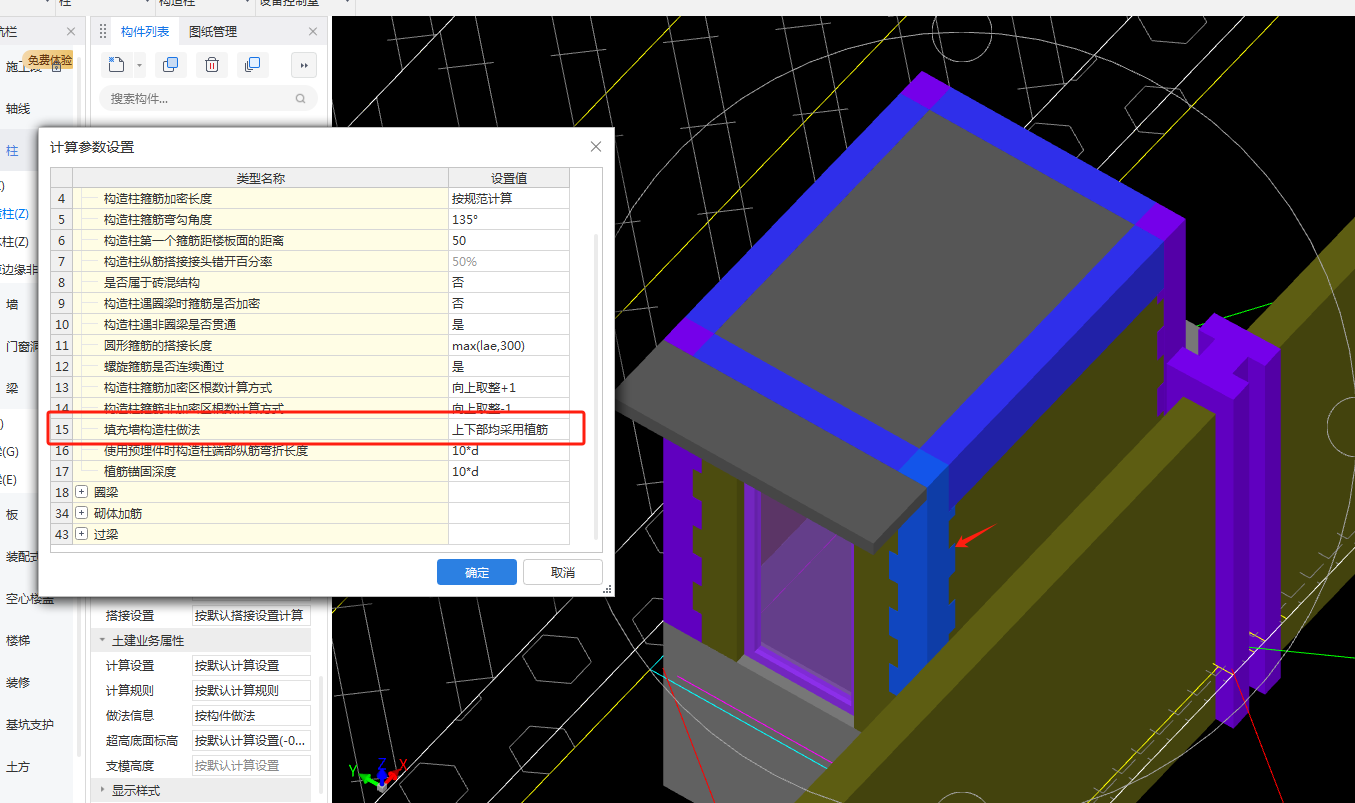Focus the 搜索构件 search field
Image resolution: width=1355 pixels, height=803 pixels.
pos(208,98)
